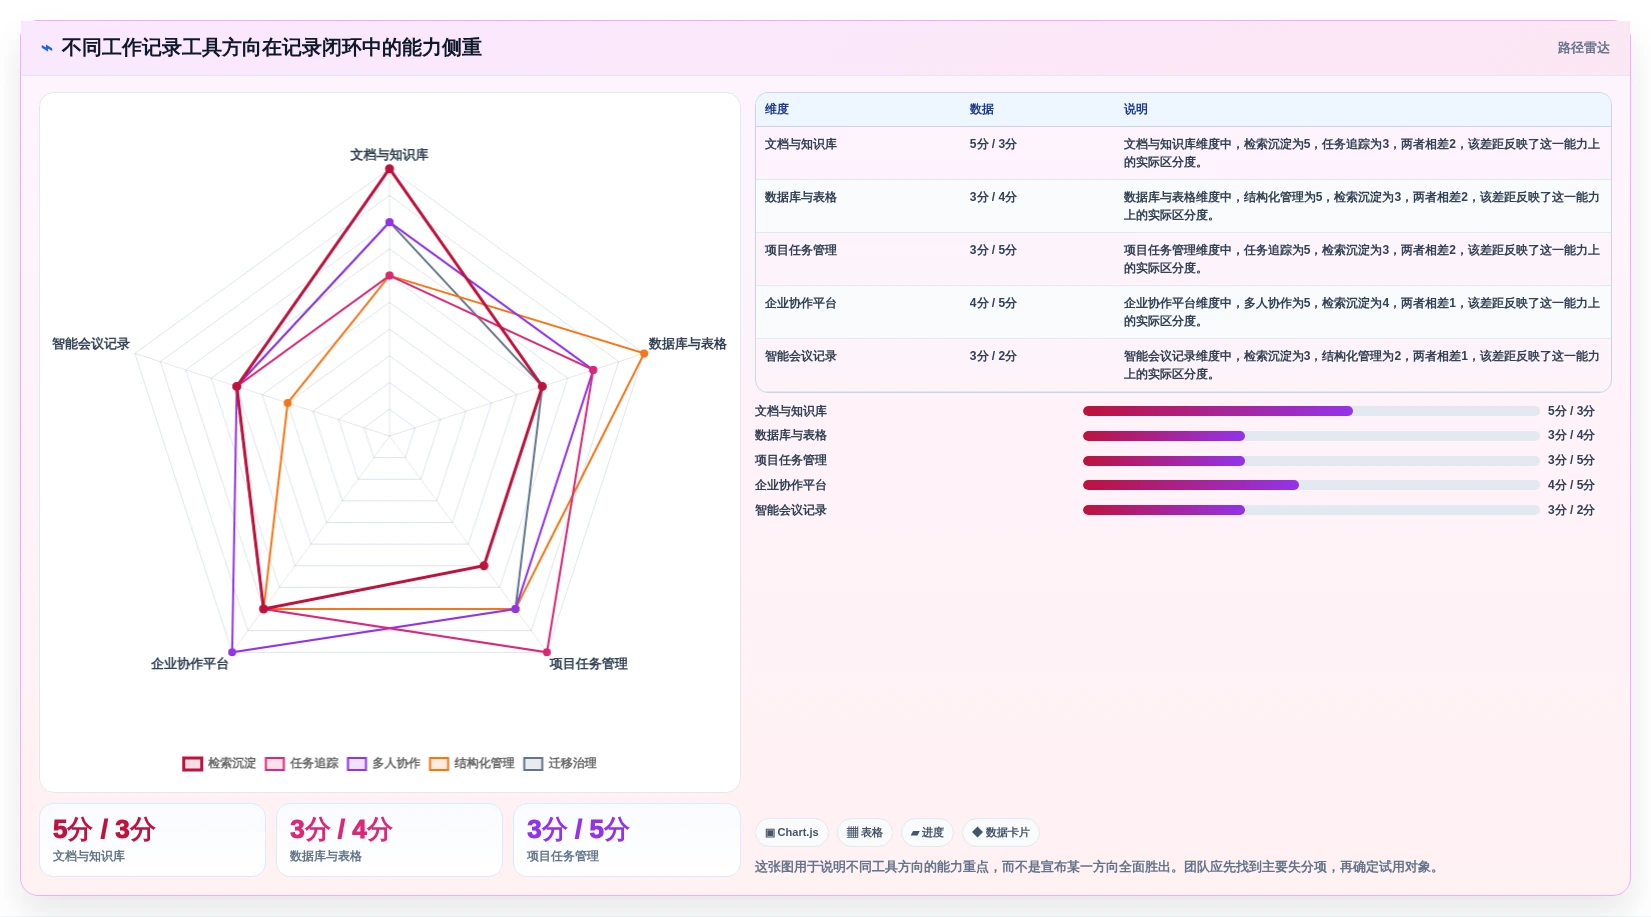Click the 智能会议记录 progress bar
1651x917 pixels.
coord(1311,510)
